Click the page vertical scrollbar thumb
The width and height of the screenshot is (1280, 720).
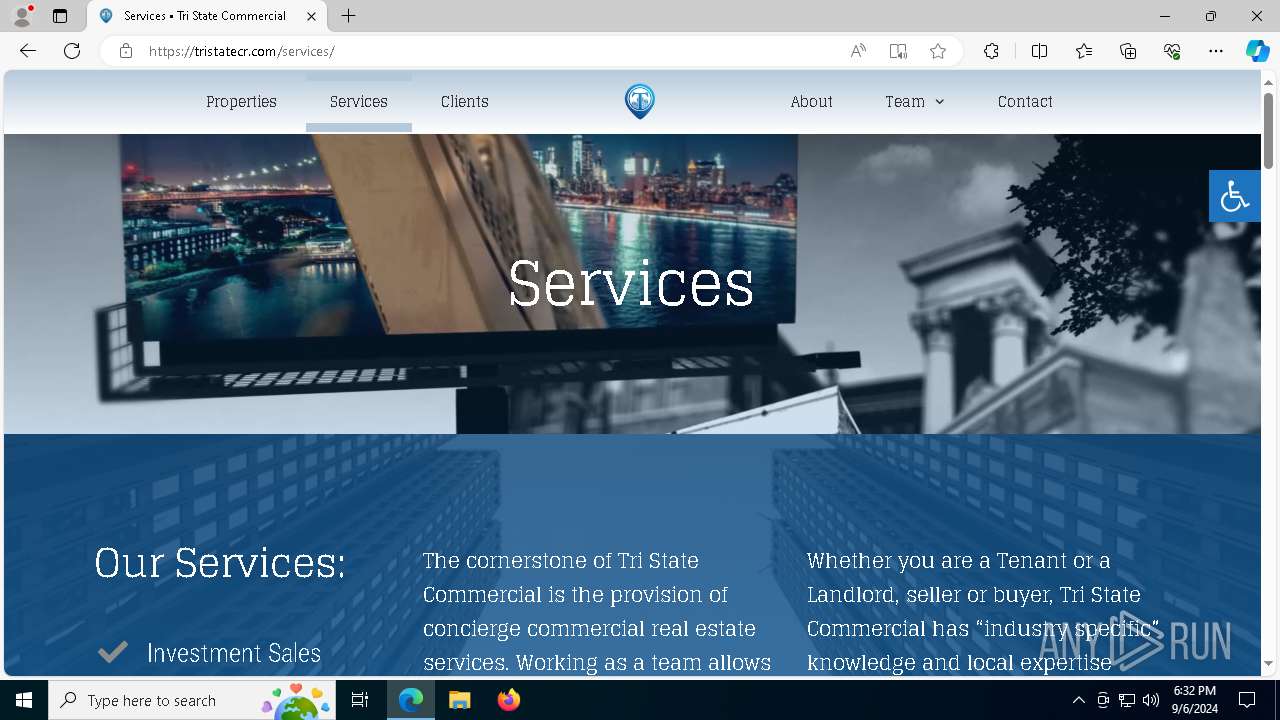tap(1268, 130)
